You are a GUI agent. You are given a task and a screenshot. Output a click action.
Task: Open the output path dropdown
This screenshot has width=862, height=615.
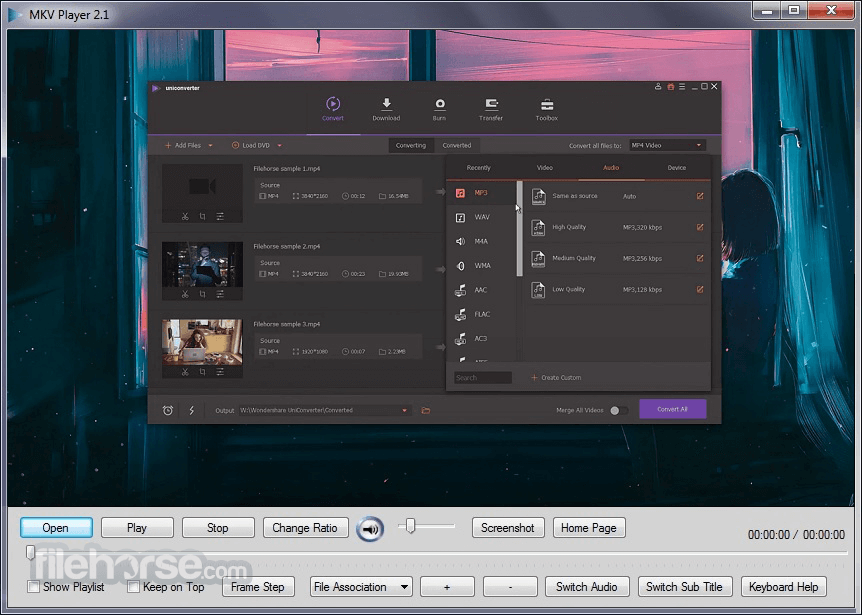click(x=405, y=410)
